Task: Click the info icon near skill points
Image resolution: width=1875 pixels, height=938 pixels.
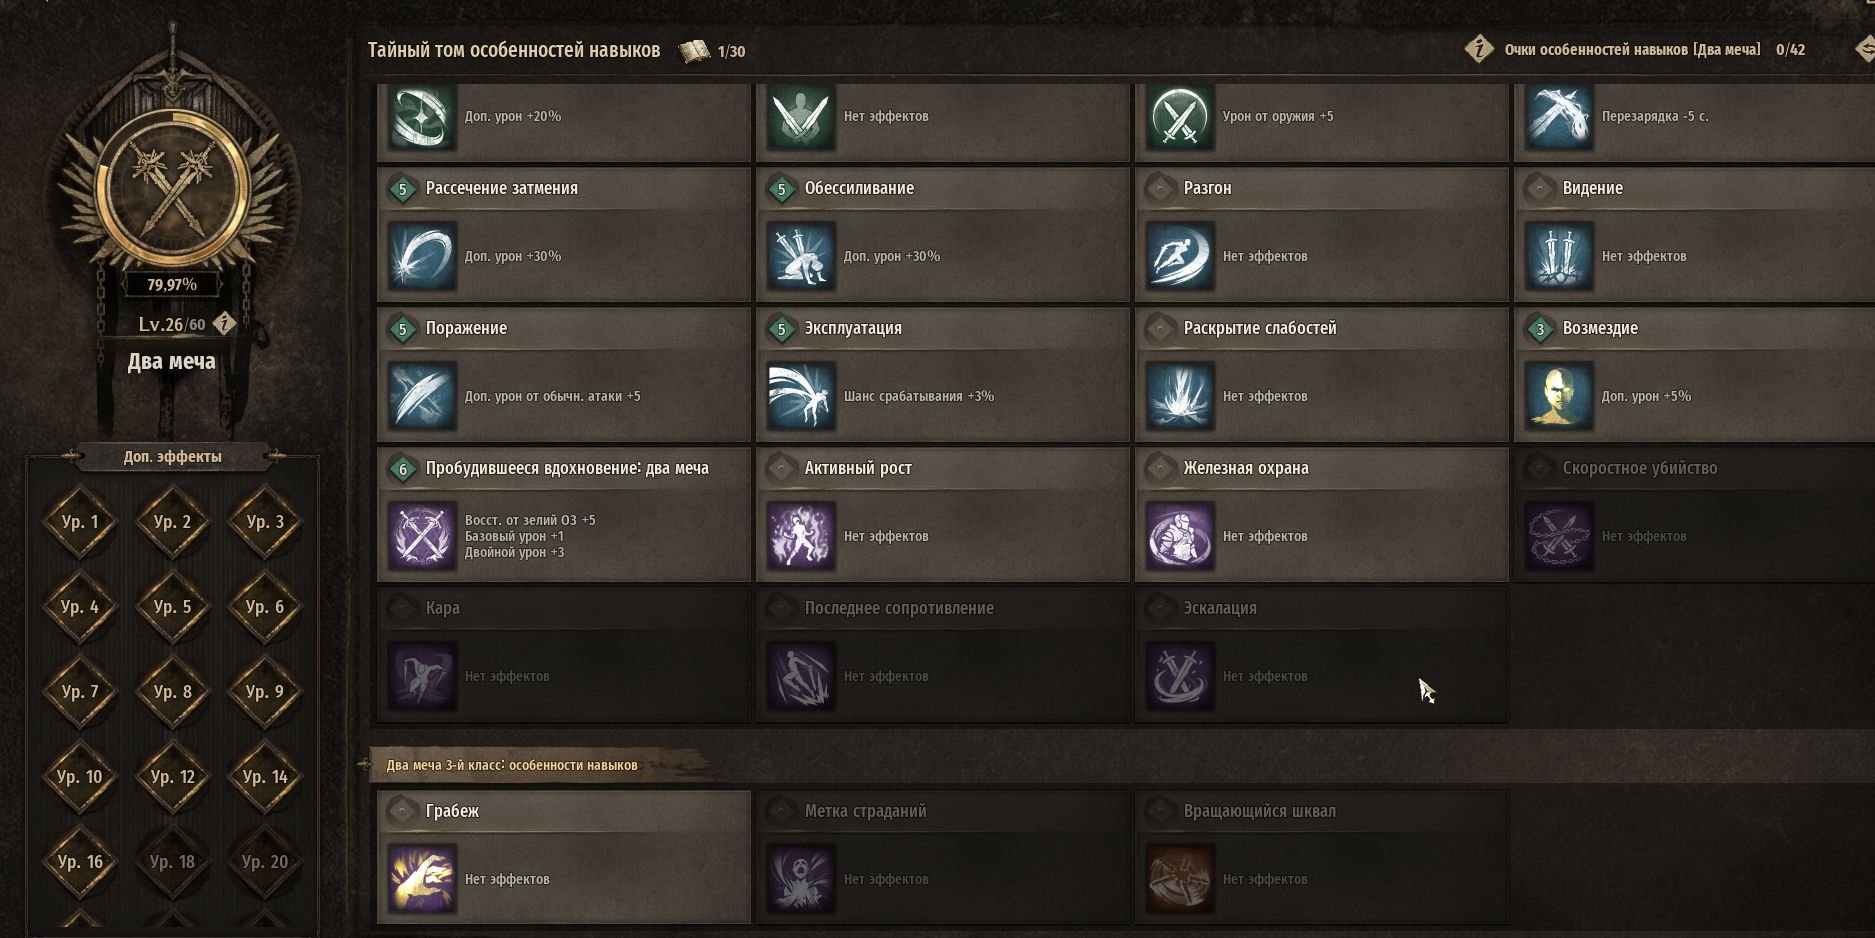Action: point(1479,49)
